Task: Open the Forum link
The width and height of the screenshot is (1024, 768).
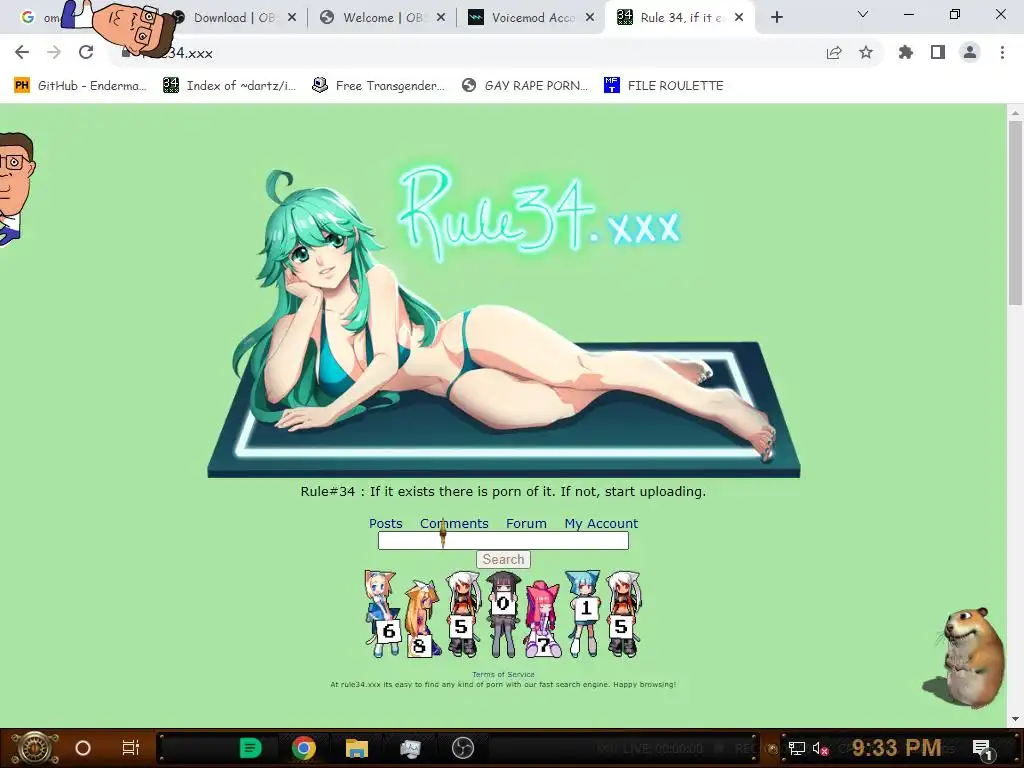Action: click(x=526, y=523)
